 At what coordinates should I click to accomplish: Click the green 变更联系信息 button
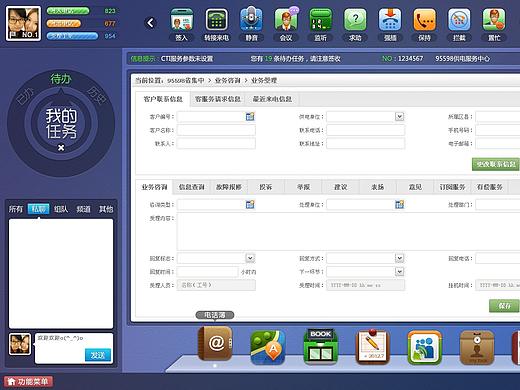tap(496, 164)
